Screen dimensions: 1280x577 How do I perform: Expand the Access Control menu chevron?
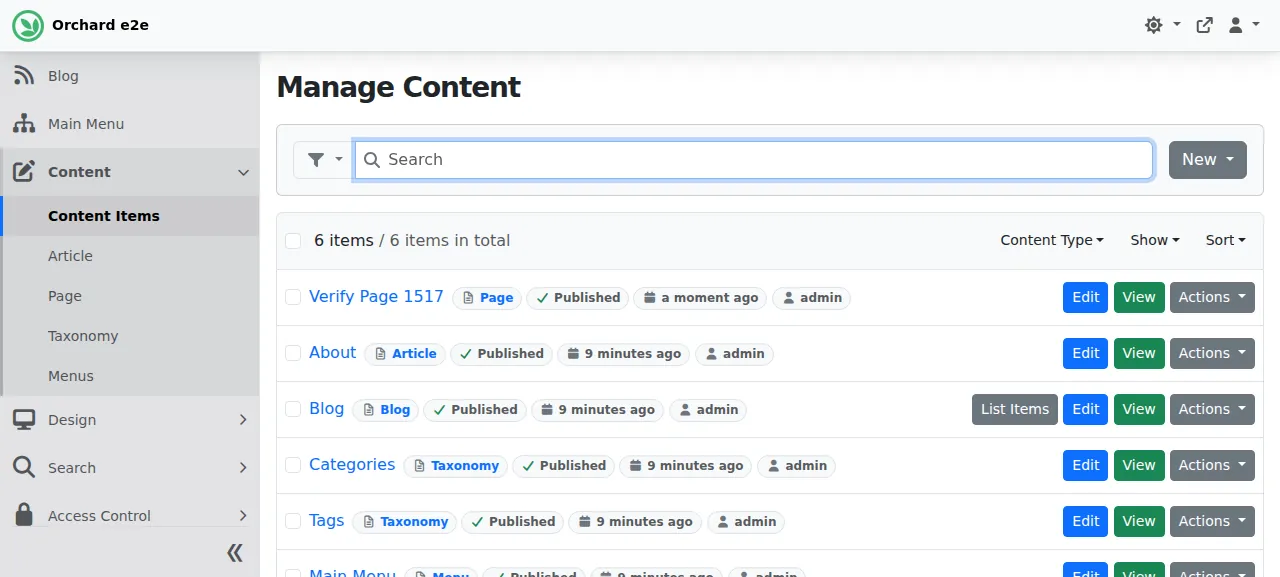click(x=243, y=515)
